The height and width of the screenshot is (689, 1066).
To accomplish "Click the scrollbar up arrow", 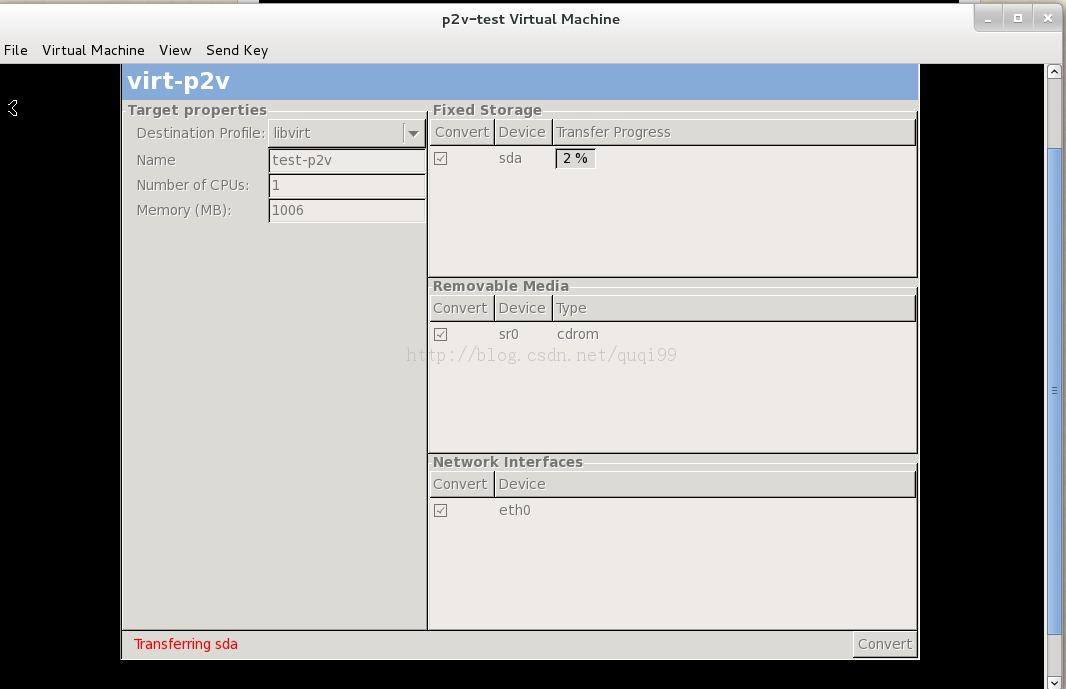I will click(x=1054, y=71).
